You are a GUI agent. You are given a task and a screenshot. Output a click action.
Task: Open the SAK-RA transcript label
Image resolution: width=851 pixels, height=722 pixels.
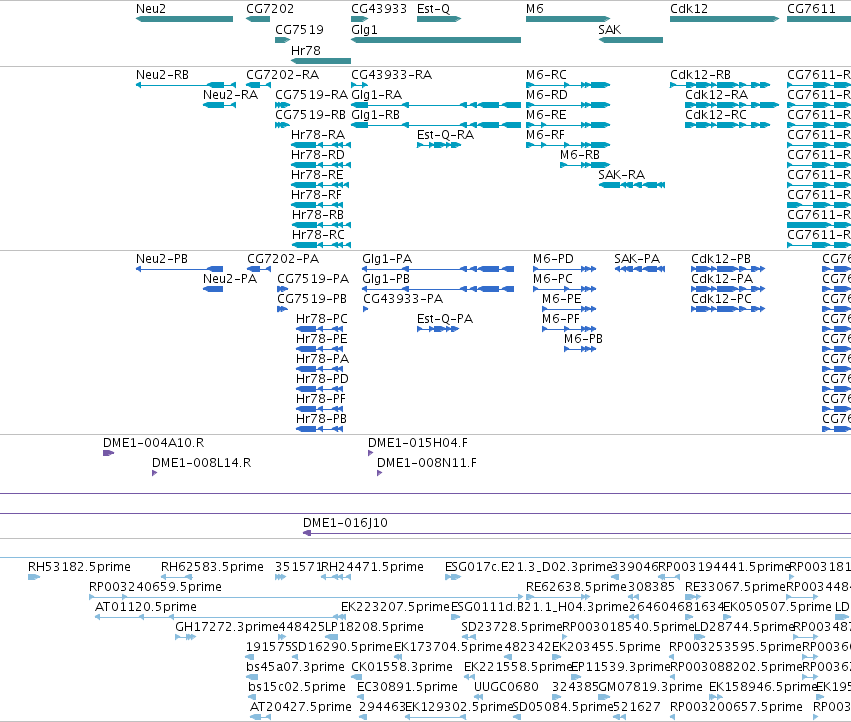pyautogui.click(x=622, y=175)
